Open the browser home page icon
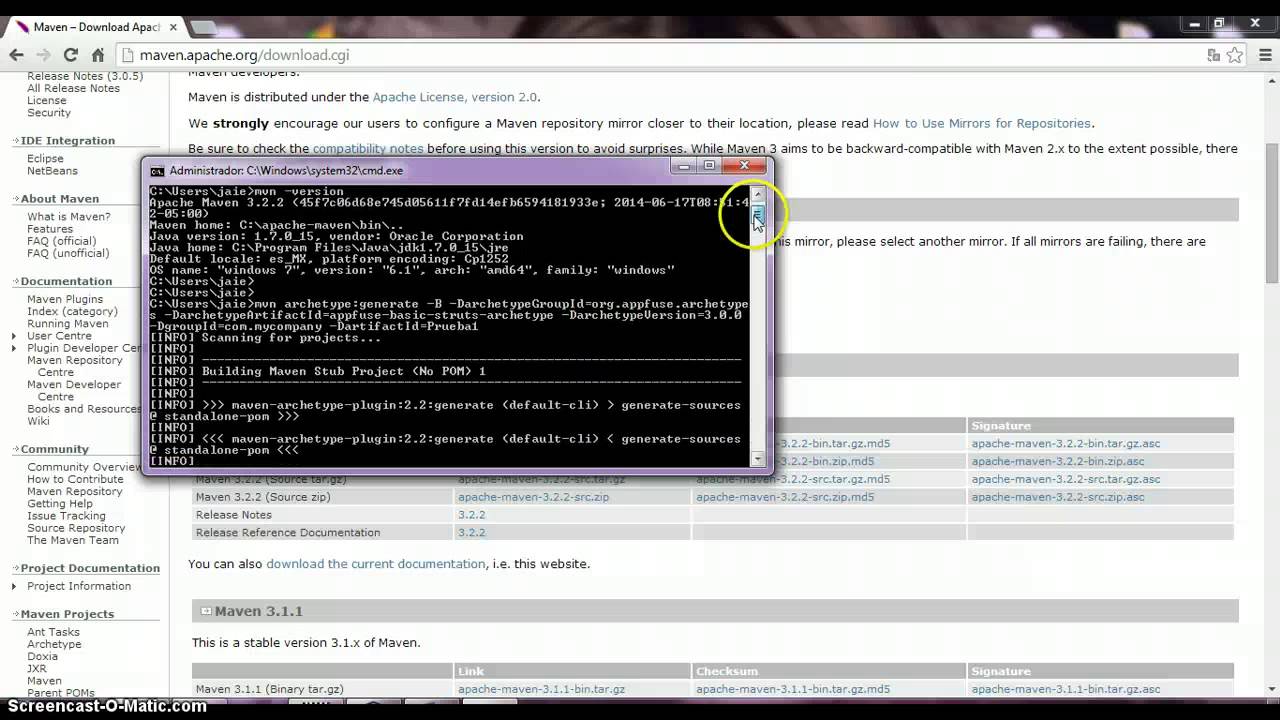The image size is (1280, 720). point(97,55)
